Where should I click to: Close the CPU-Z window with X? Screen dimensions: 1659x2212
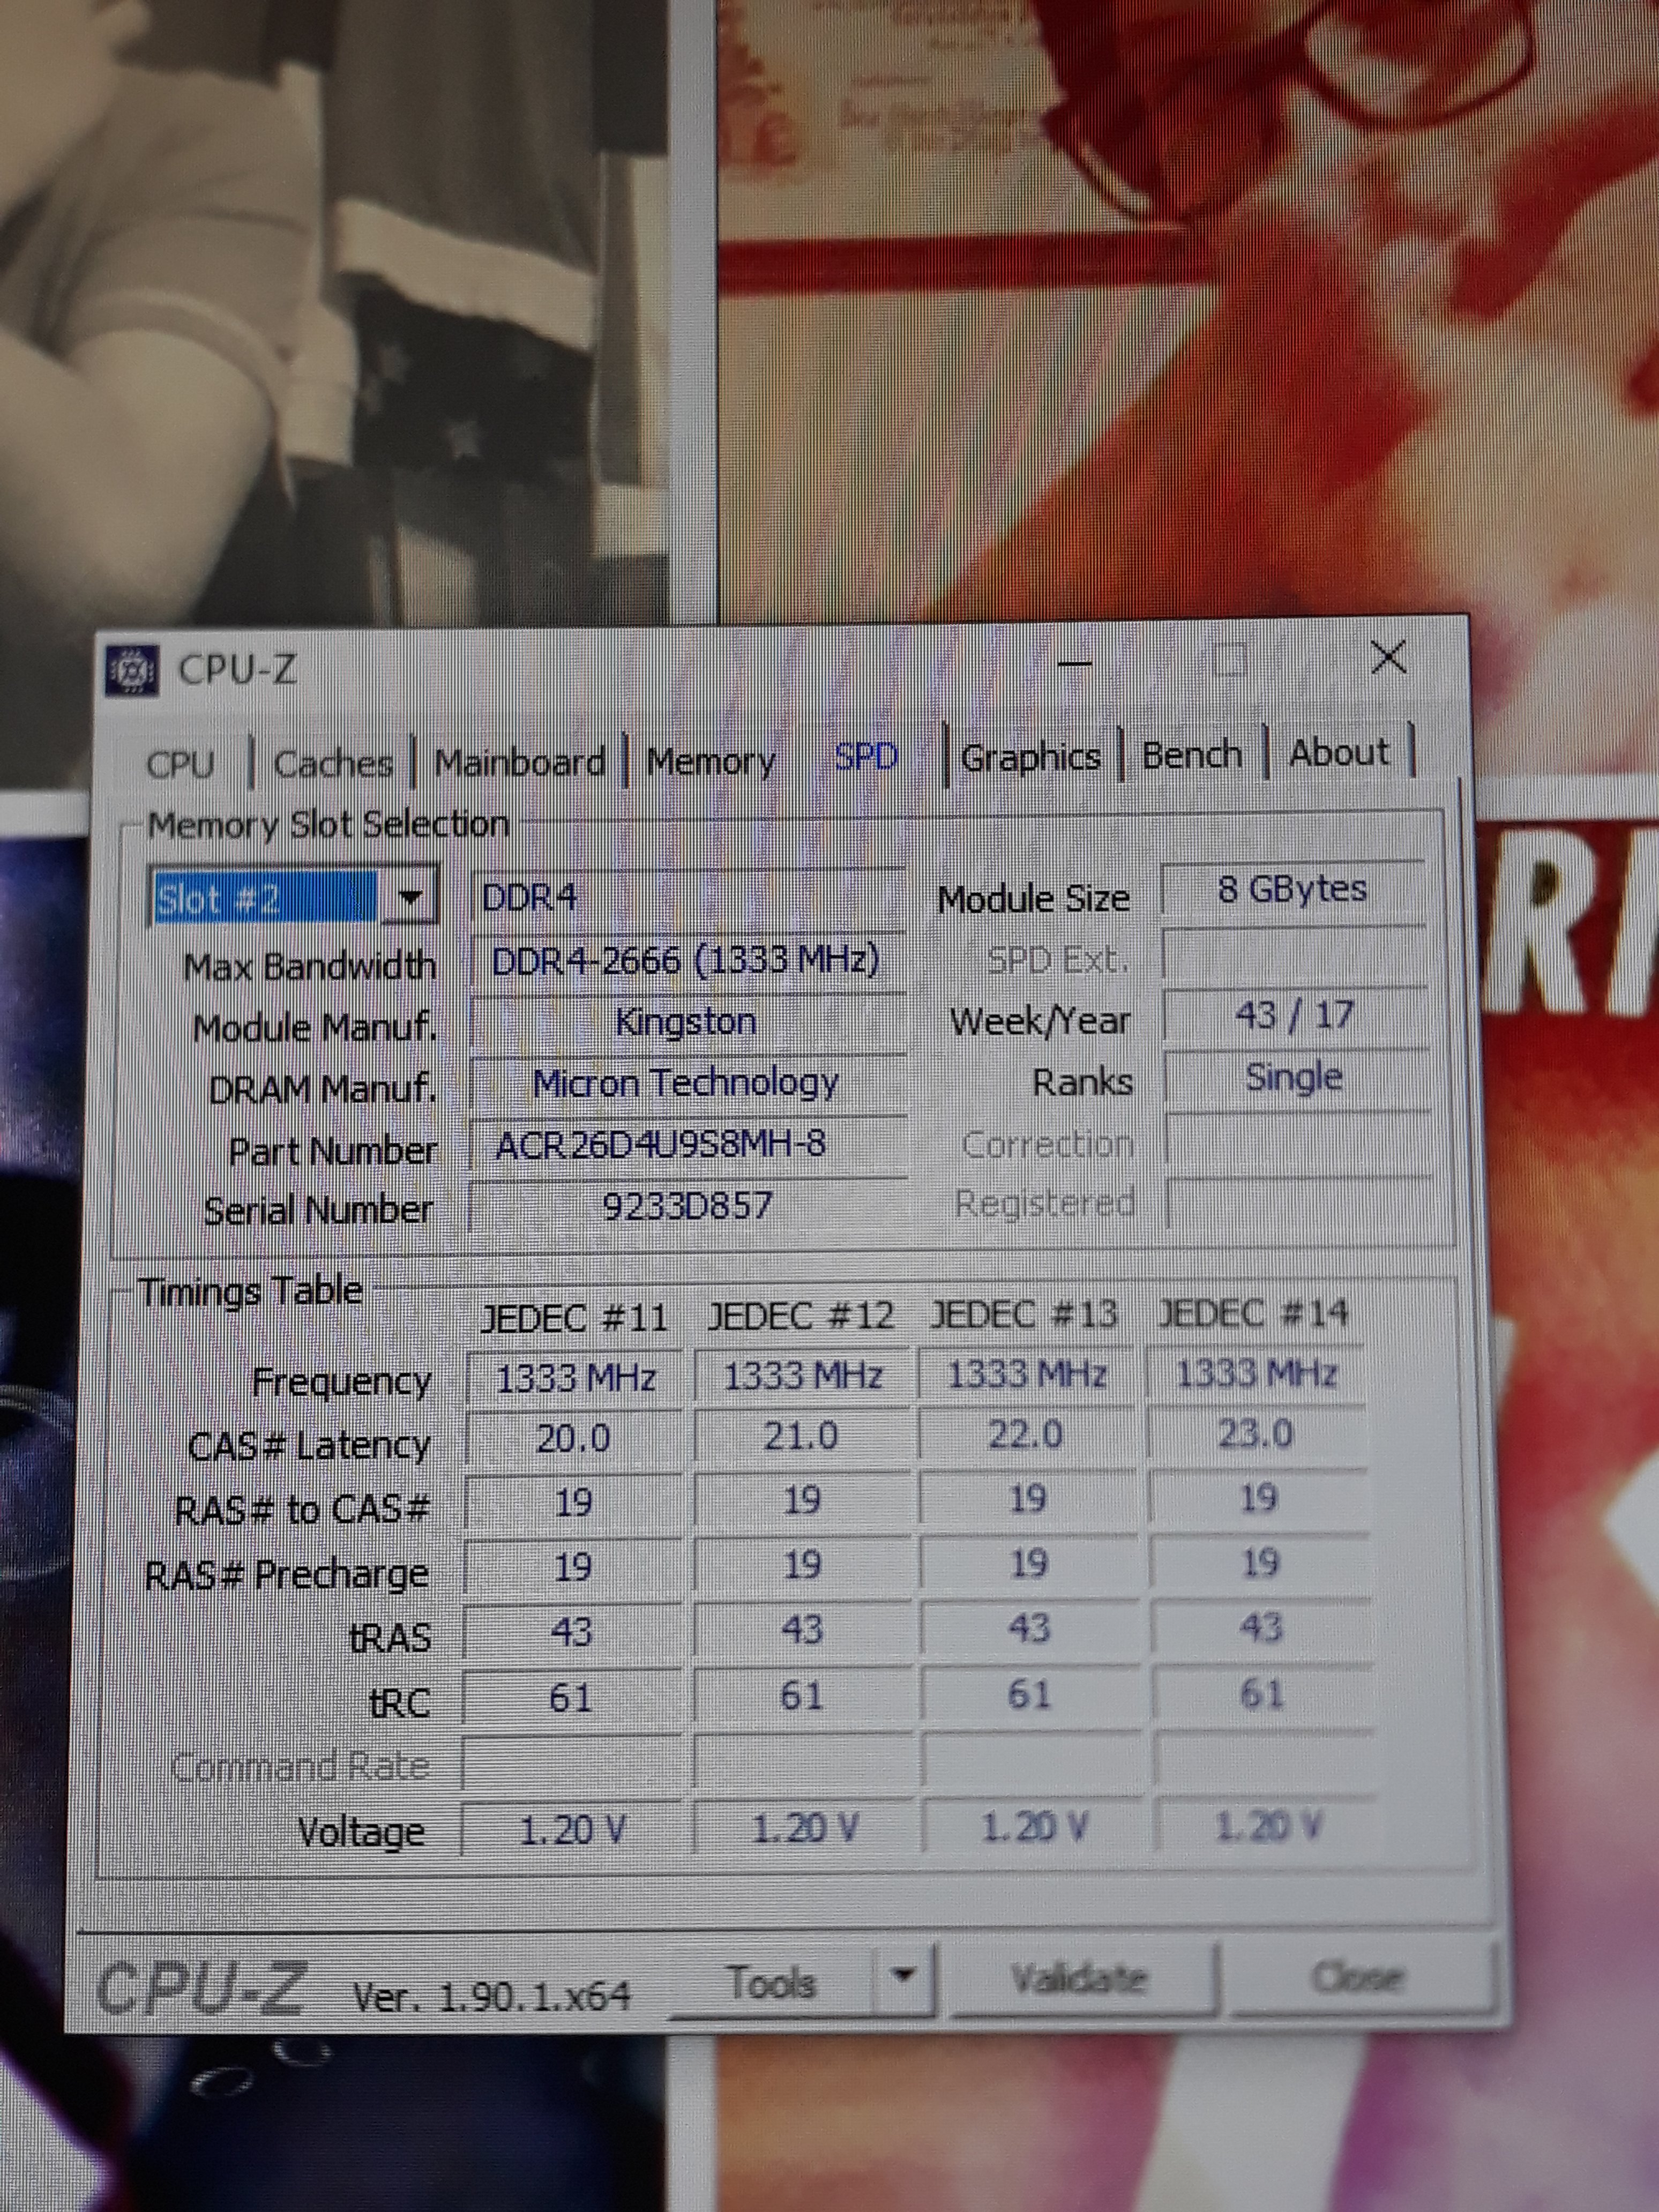click(x=1388, y=658)
